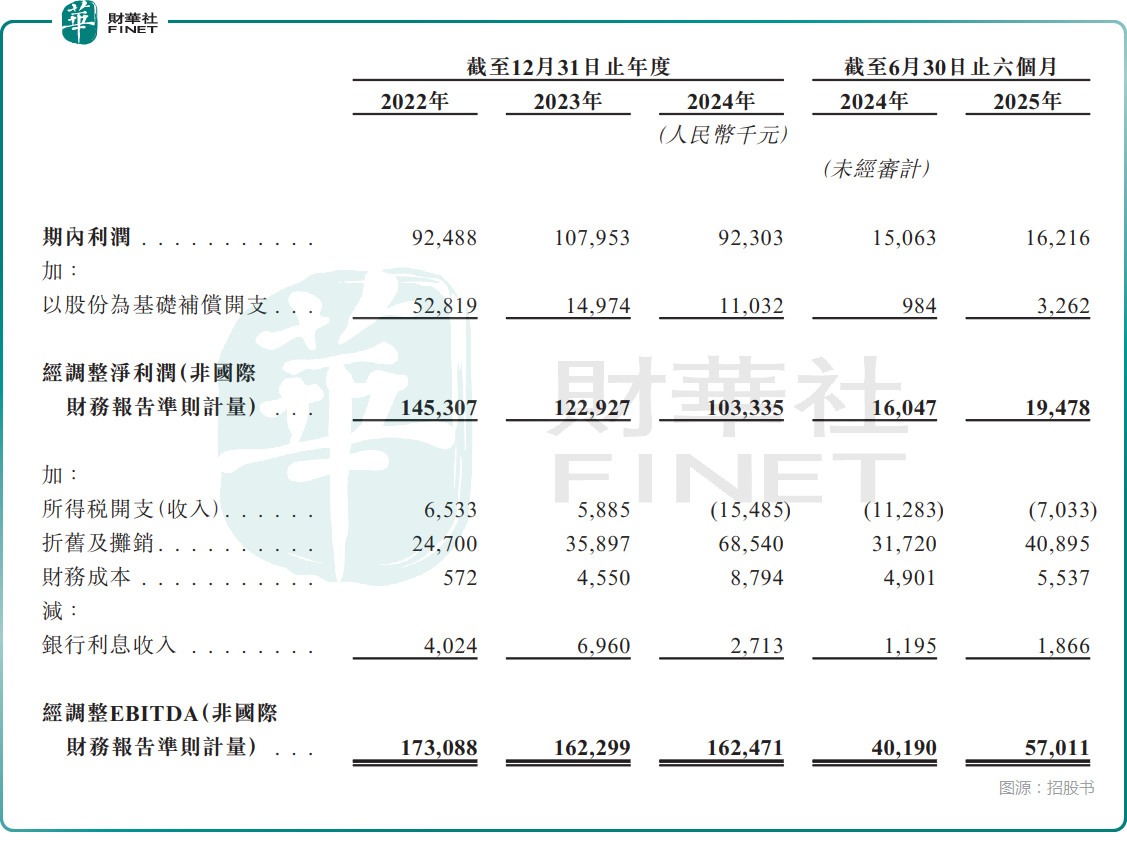Select the 52,819 share-based compensation value
This screenshot has height=852, width=1127.
coord(444,306)
